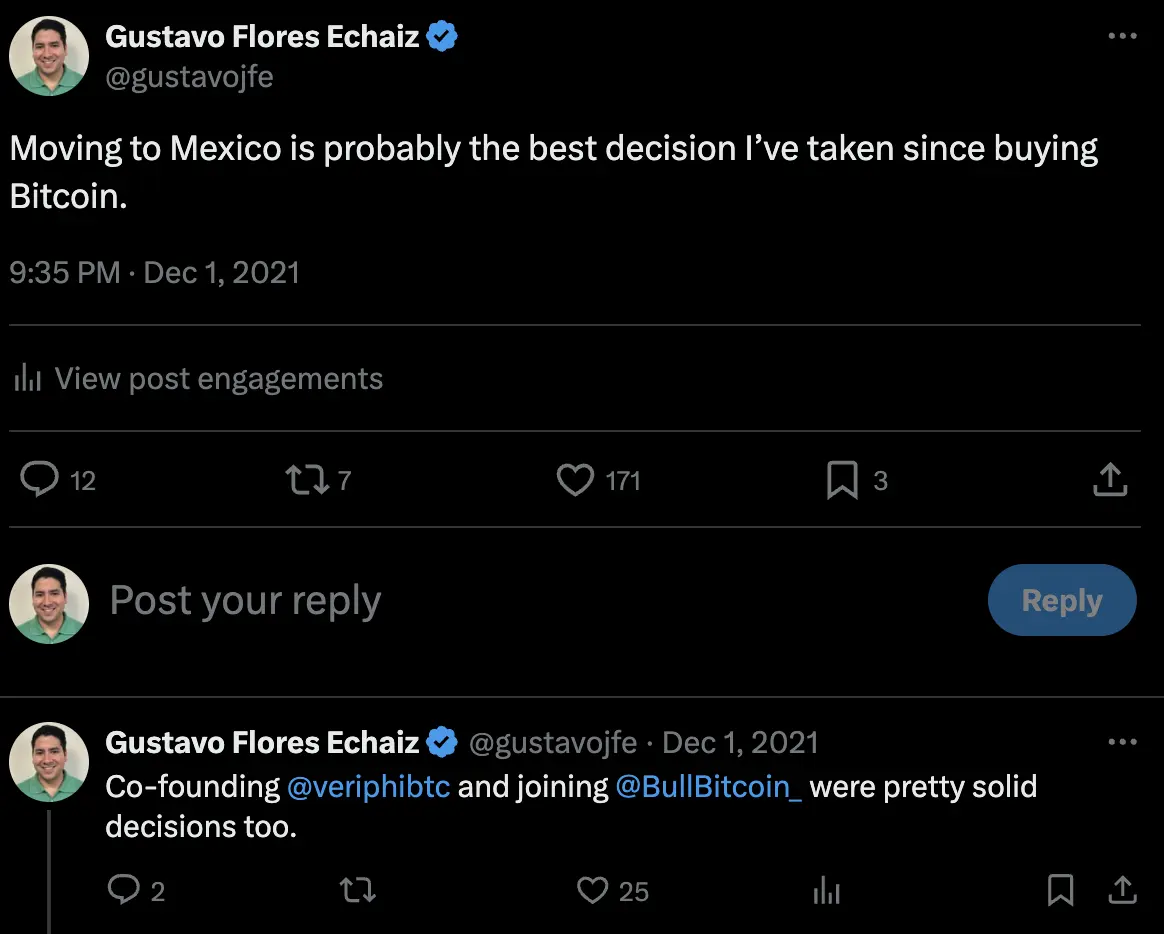Screen dimensions: 1164x934
Task: Share the follow-up tweet
Action: pos(1123,890)
